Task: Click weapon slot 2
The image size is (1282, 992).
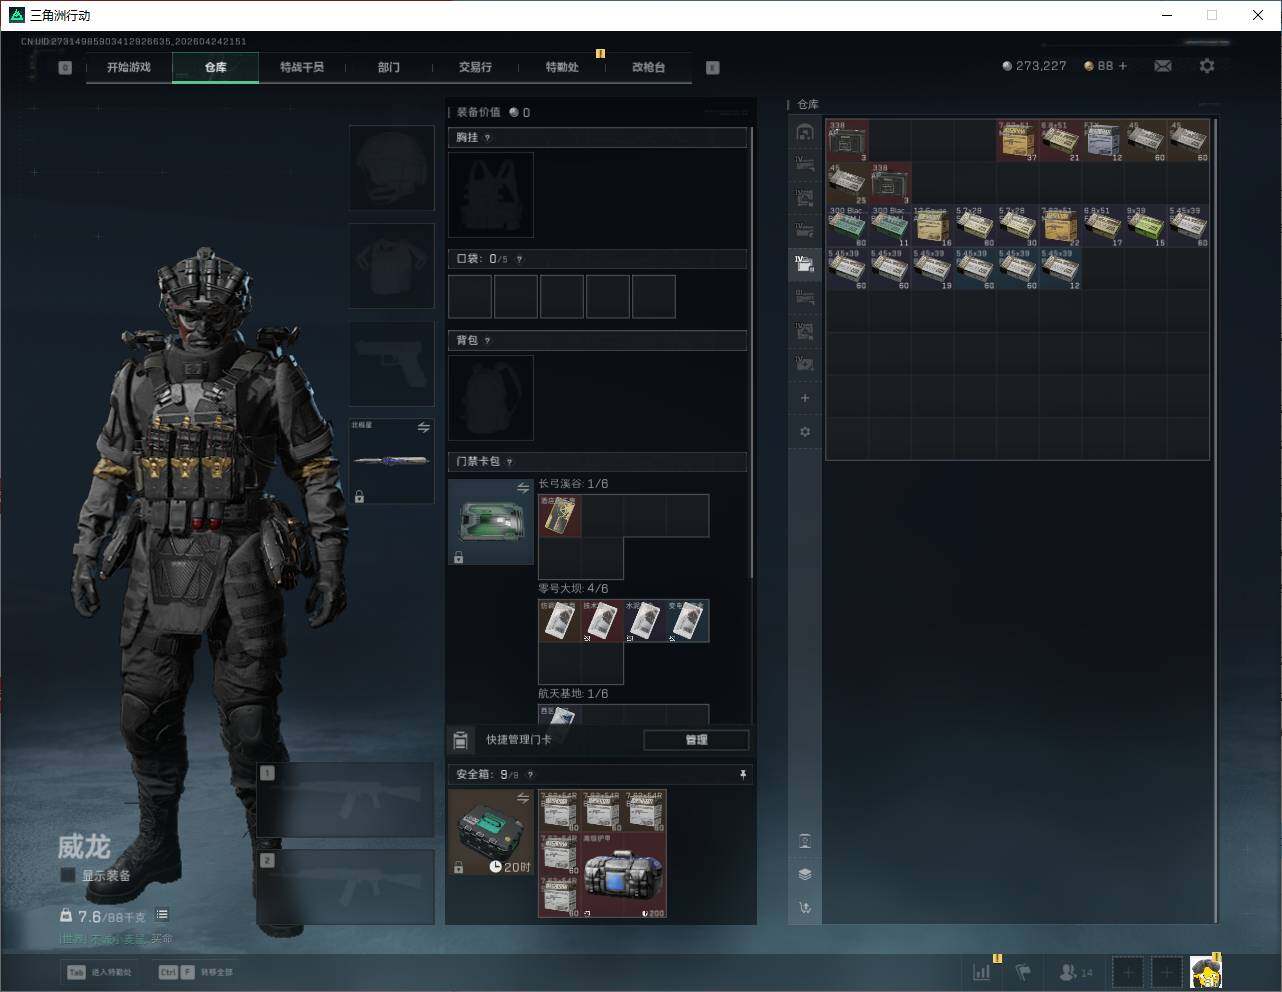Action: pyautogui.click(x=345, y=887)
